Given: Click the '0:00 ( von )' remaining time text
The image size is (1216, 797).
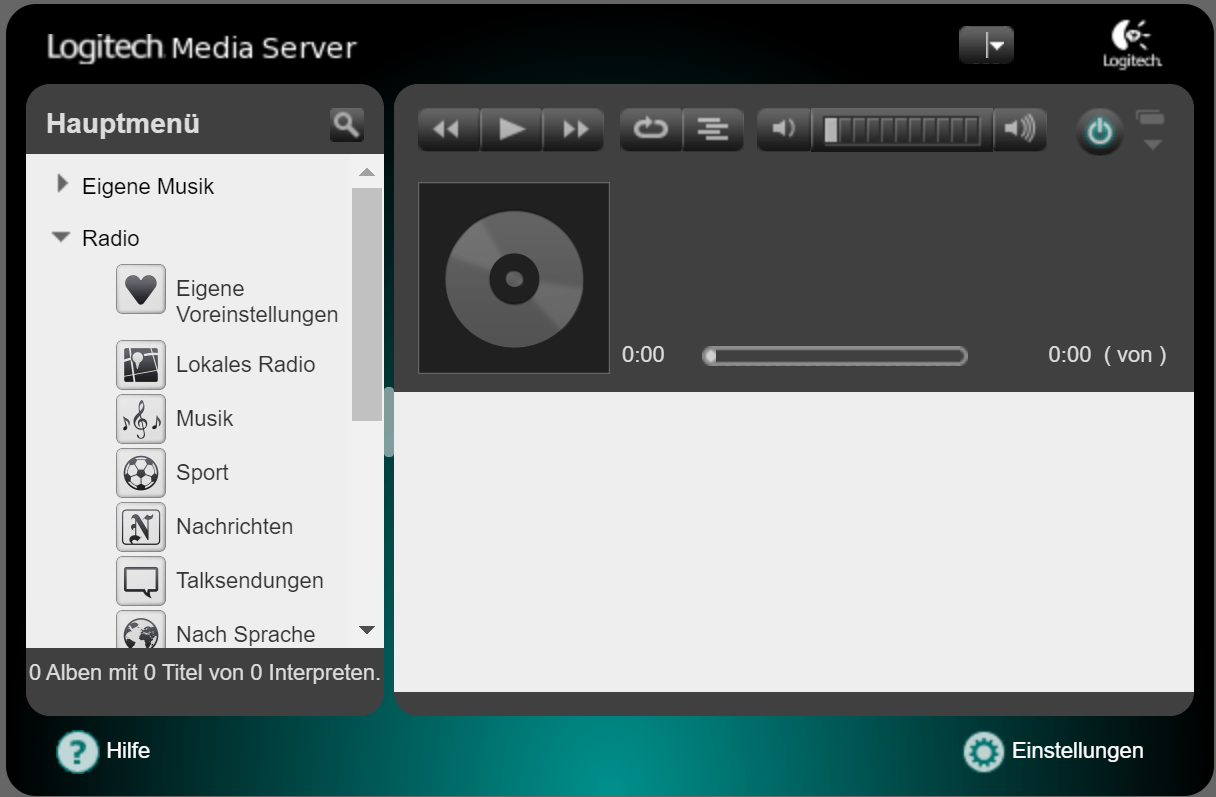Looking at the screenshot, I should [x=1107, y=355].
